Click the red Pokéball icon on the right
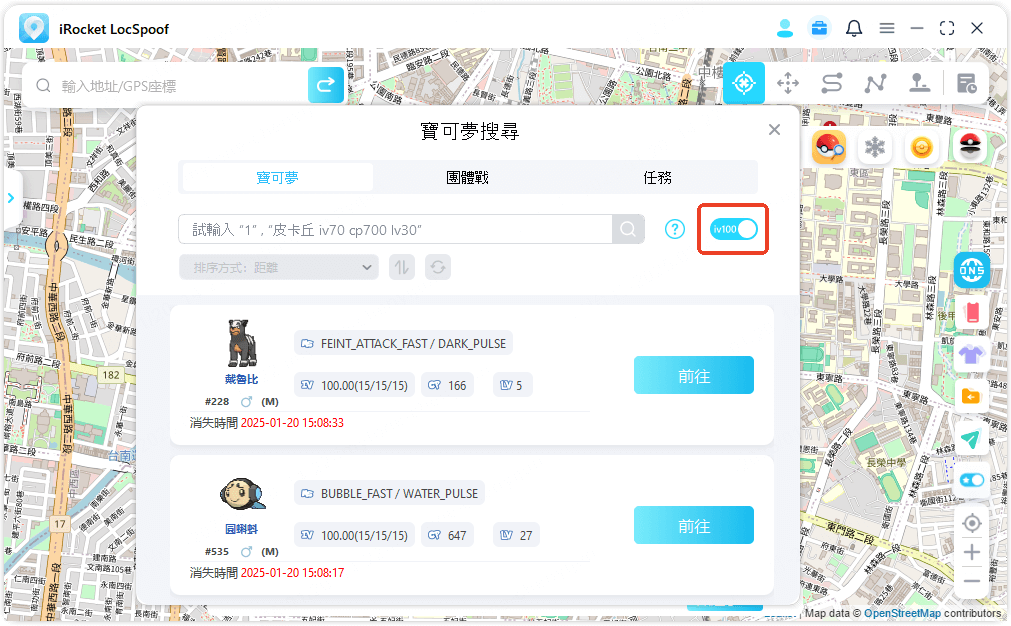The height and width of the screenshot is (626, 1011). 970,146
